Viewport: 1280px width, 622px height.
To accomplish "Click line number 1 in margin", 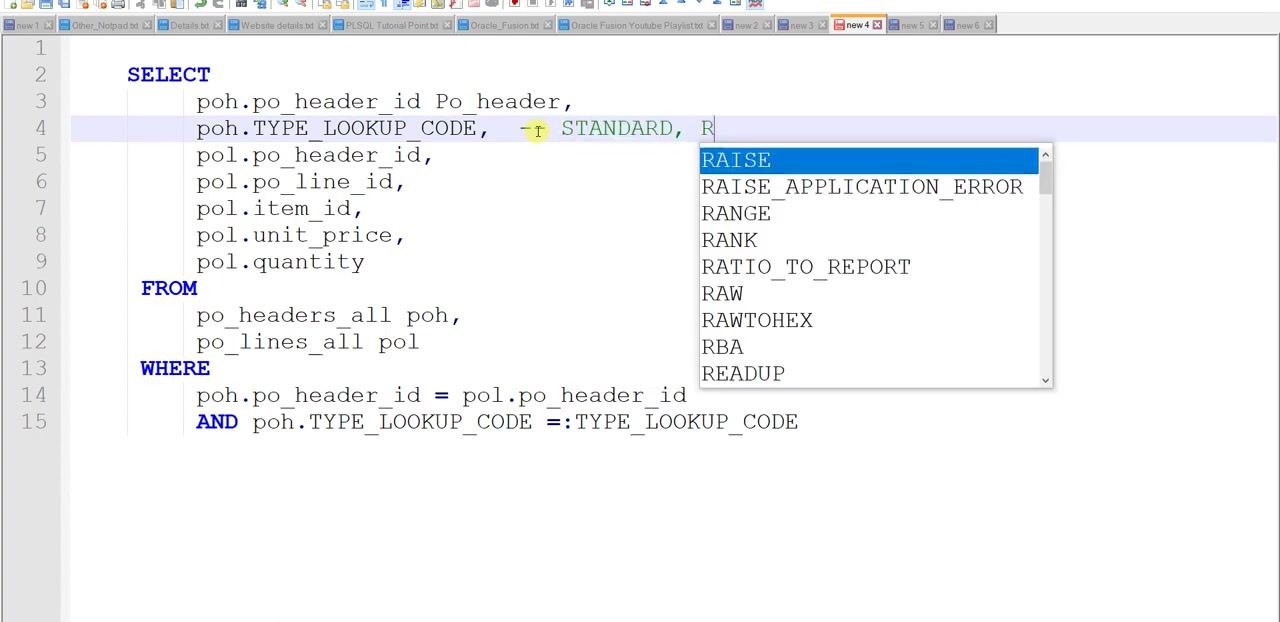I will 41,48.
